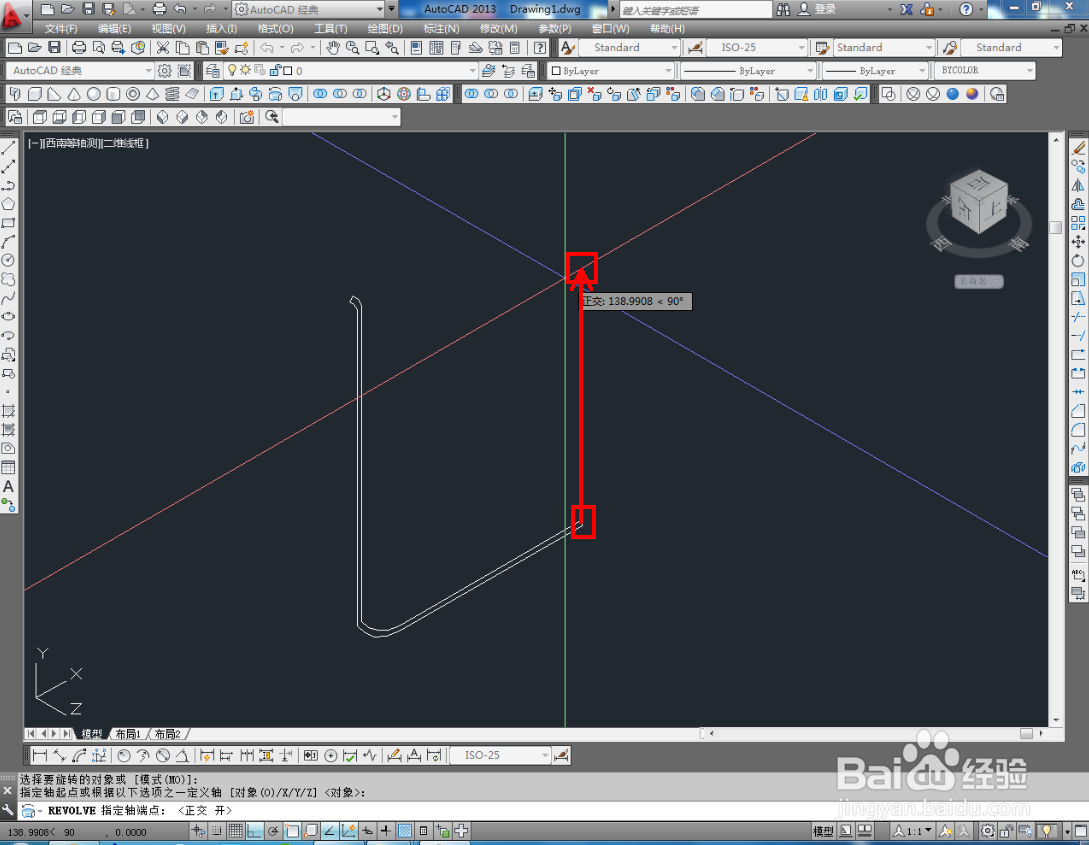Click the Linear dimension tool
This screenshot has width=1089, height=845.
40,755
